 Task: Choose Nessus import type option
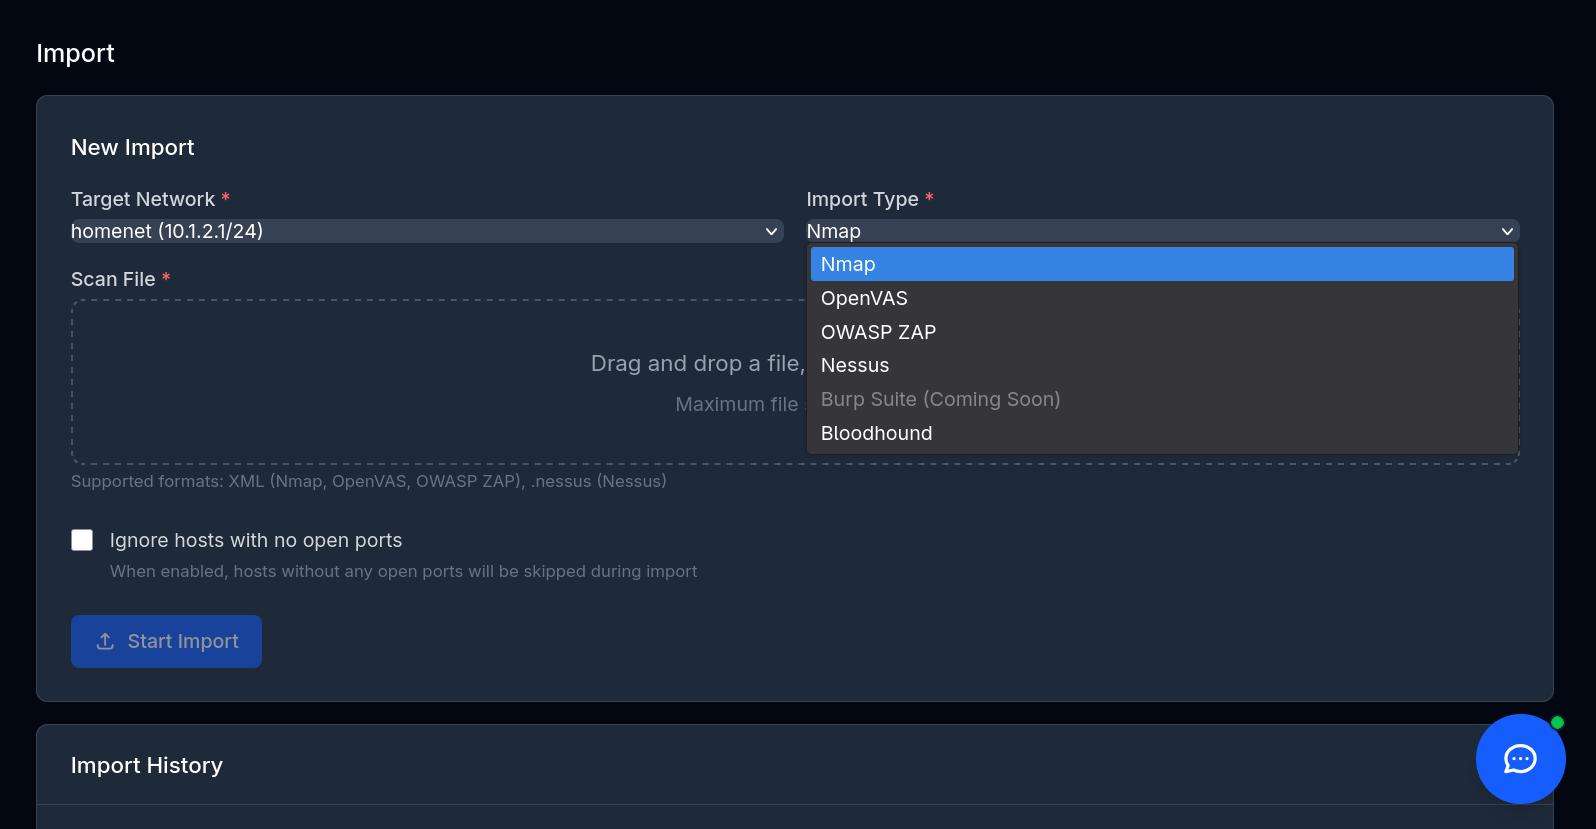tap(1162, 365)
